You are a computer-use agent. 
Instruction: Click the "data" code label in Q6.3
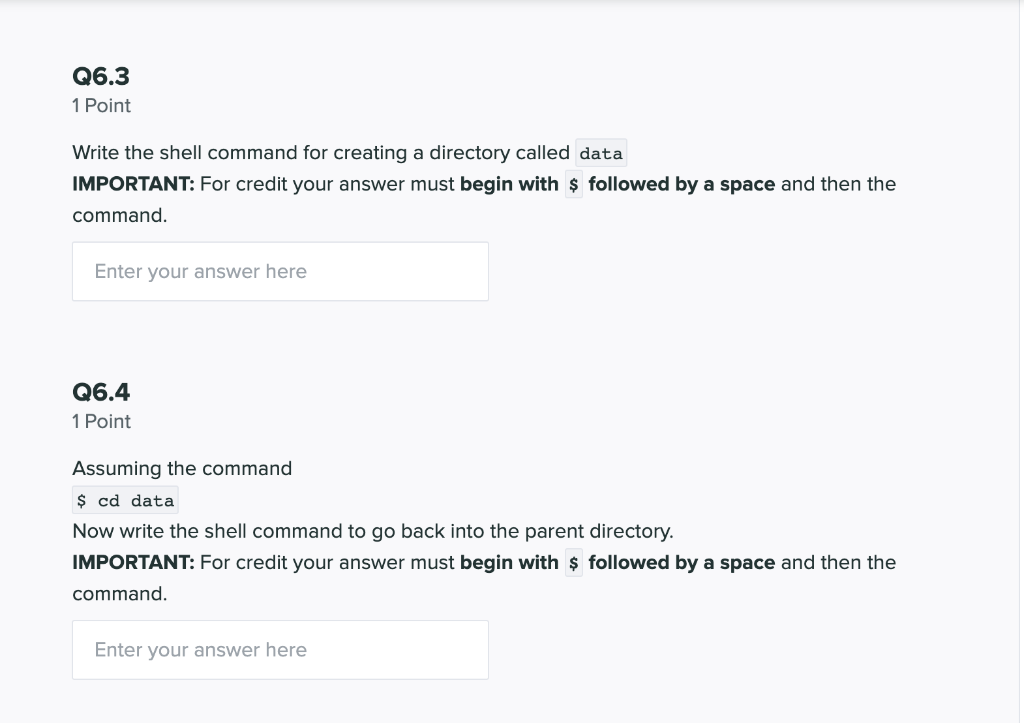(x=601, y=153)
